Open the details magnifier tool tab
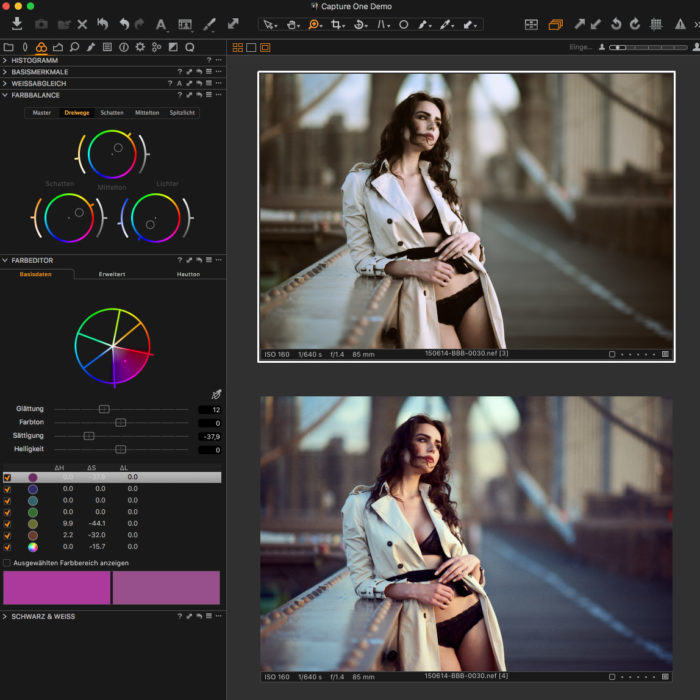This screenshot has height=700, width=700. tap(75, 47)
